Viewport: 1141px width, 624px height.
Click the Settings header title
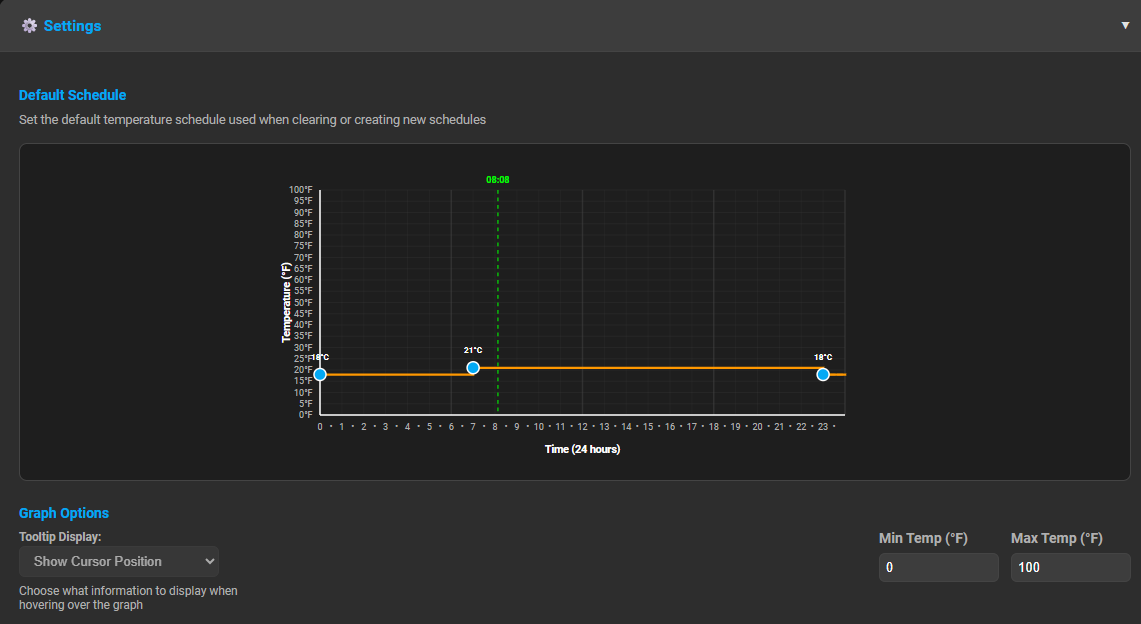coord(72,26)
